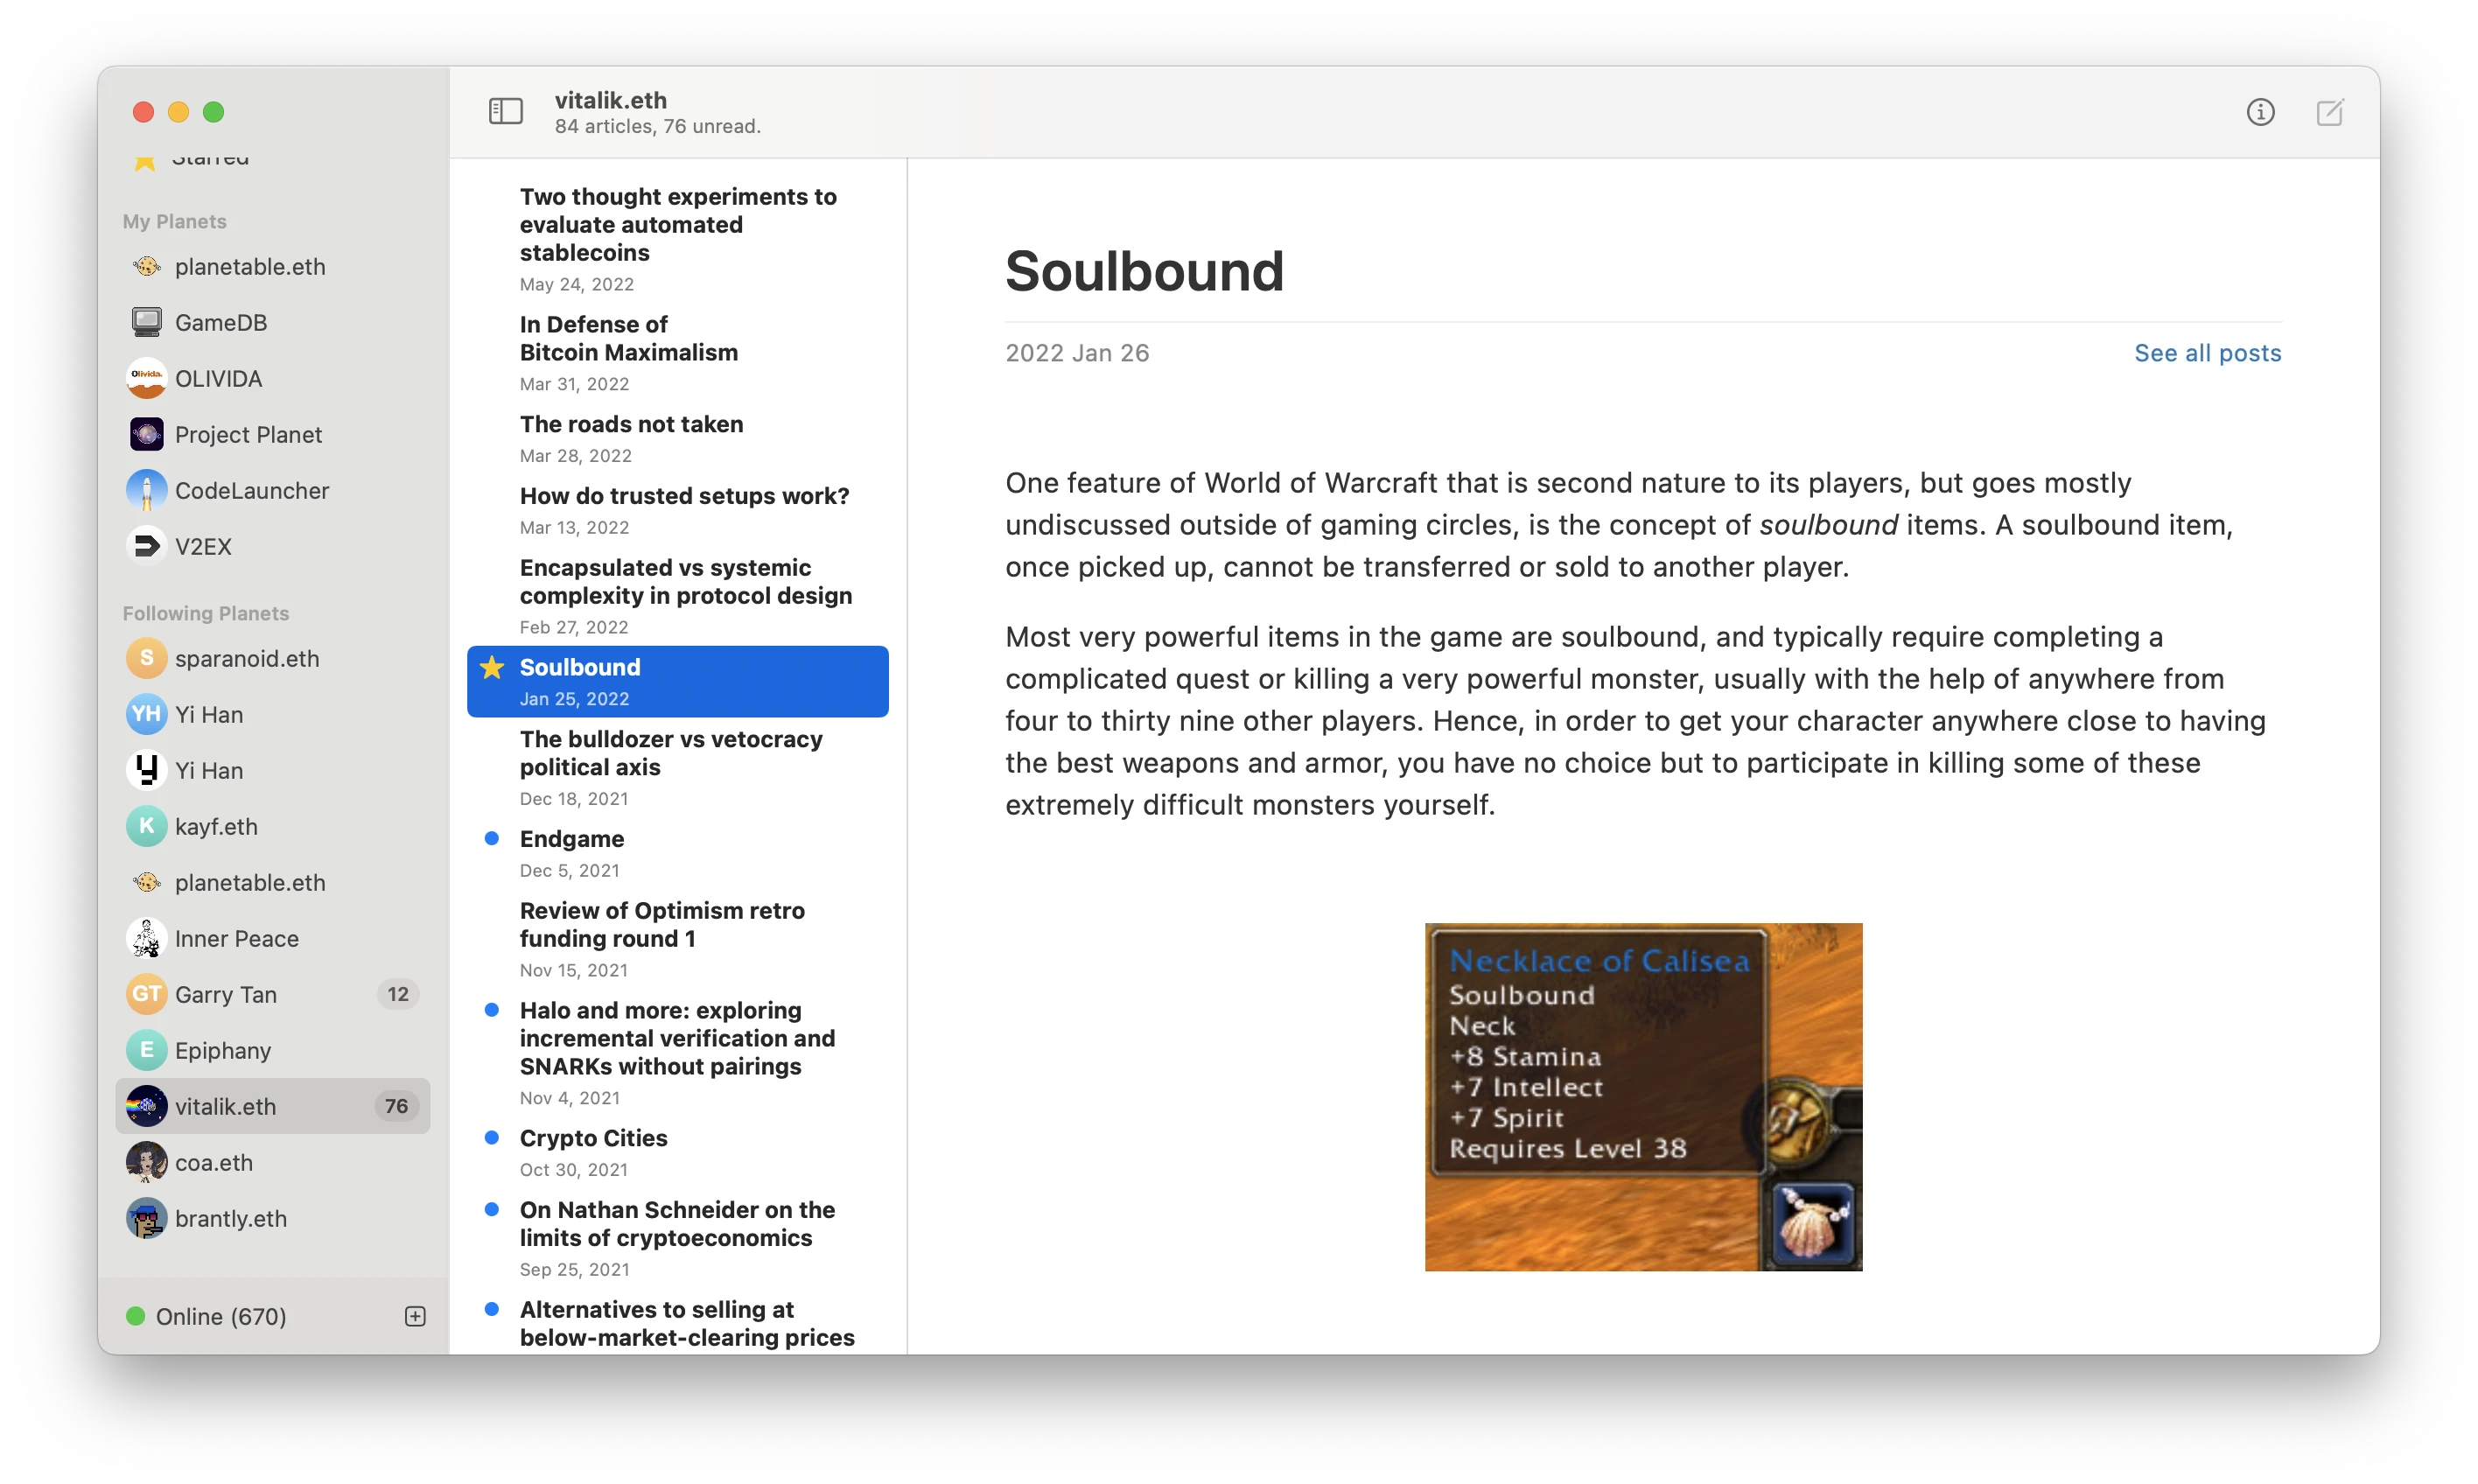Click the sidebar panel toggle icon

tap(505, 111)
